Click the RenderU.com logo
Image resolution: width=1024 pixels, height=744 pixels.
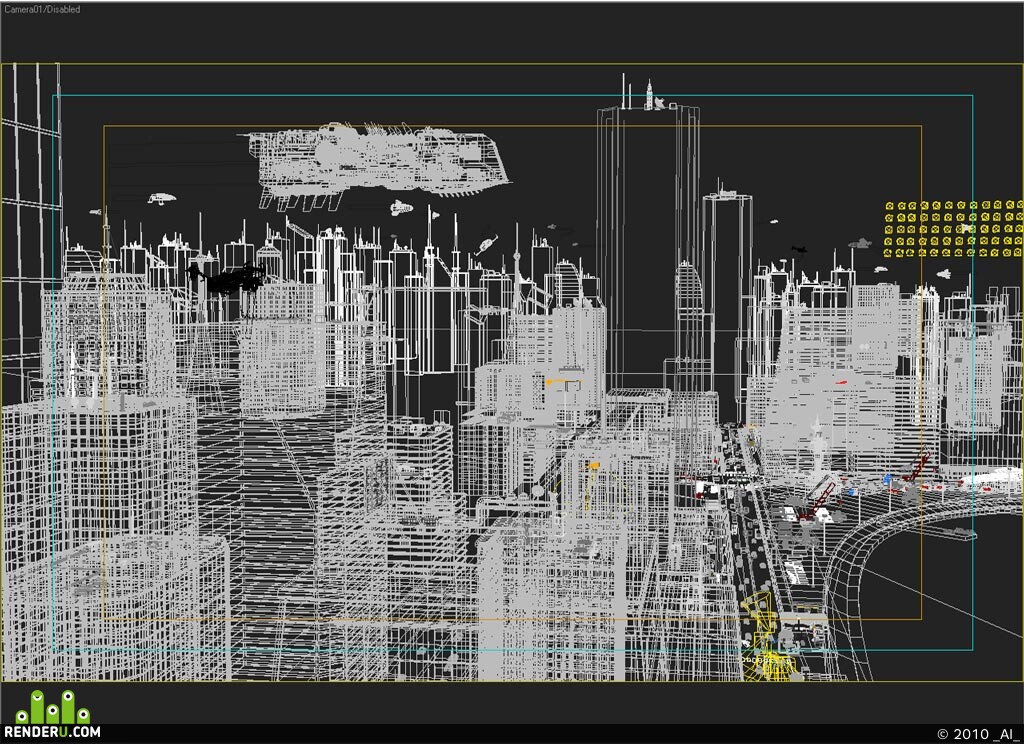coord(51,715)
